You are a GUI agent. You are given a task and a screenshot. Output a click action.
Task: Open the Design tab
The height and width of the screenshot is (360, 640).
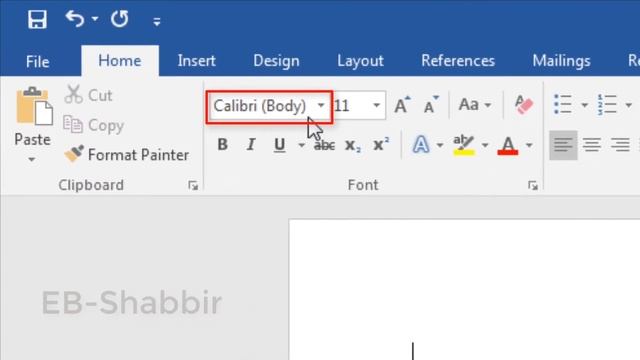click(276, 61)
